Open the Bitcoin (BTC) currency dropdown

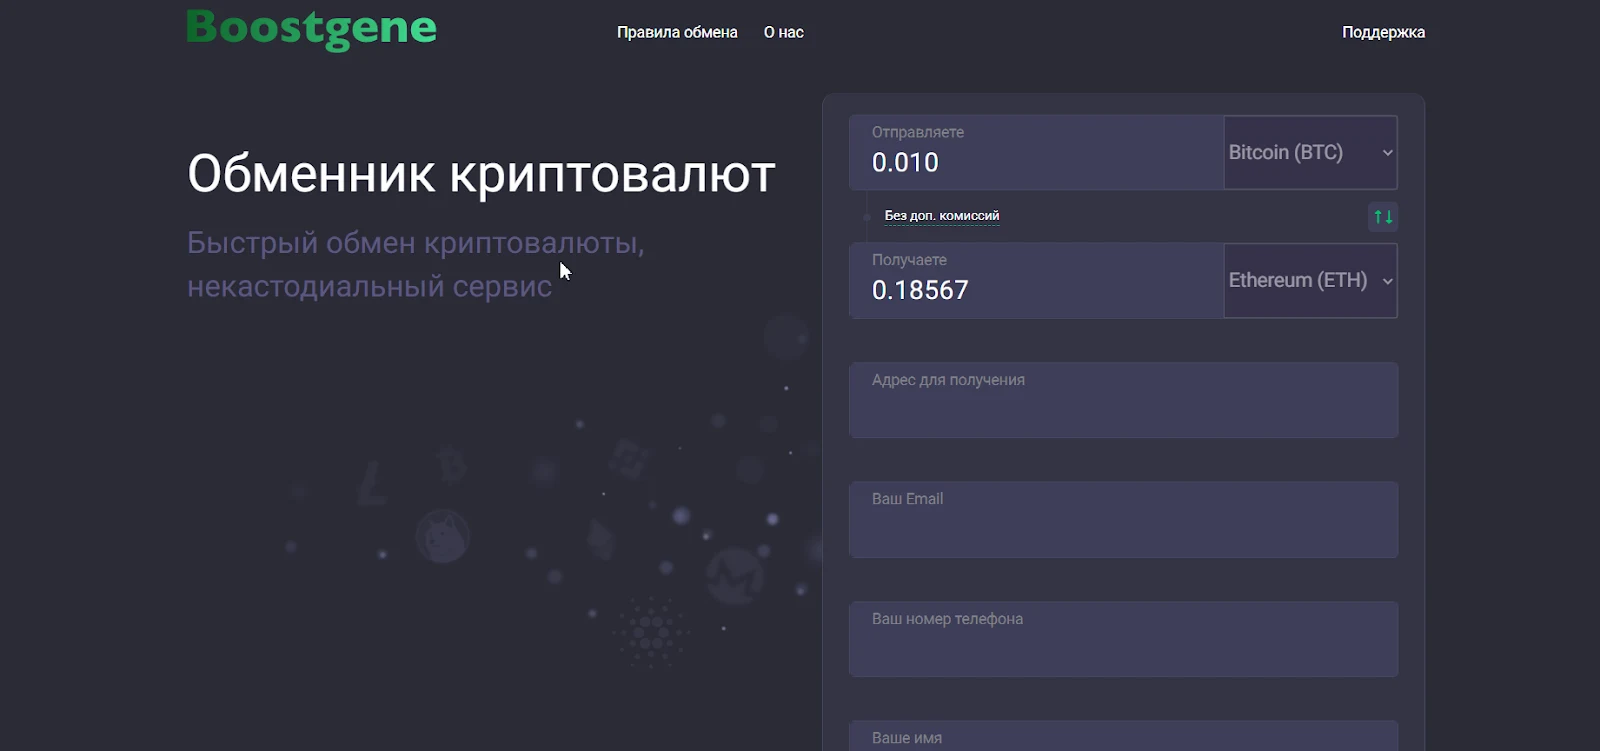click(x=1310, y=152)
